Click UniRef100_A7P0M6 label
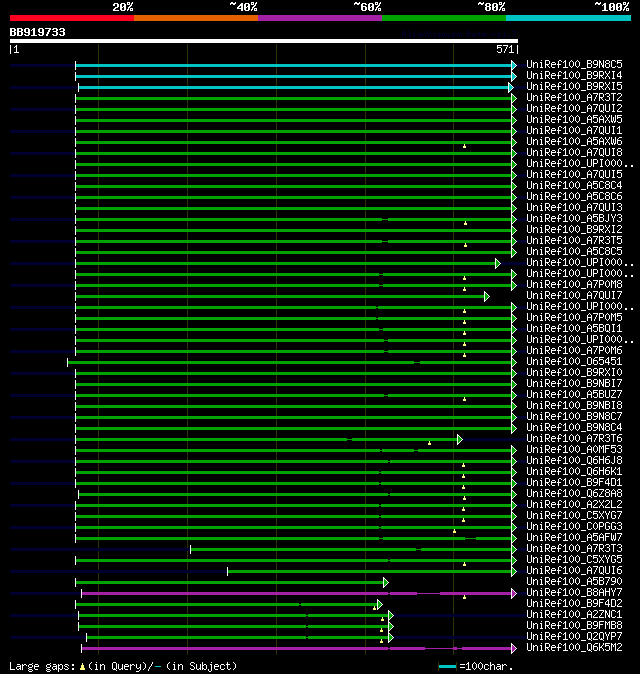 click(574, 351)
